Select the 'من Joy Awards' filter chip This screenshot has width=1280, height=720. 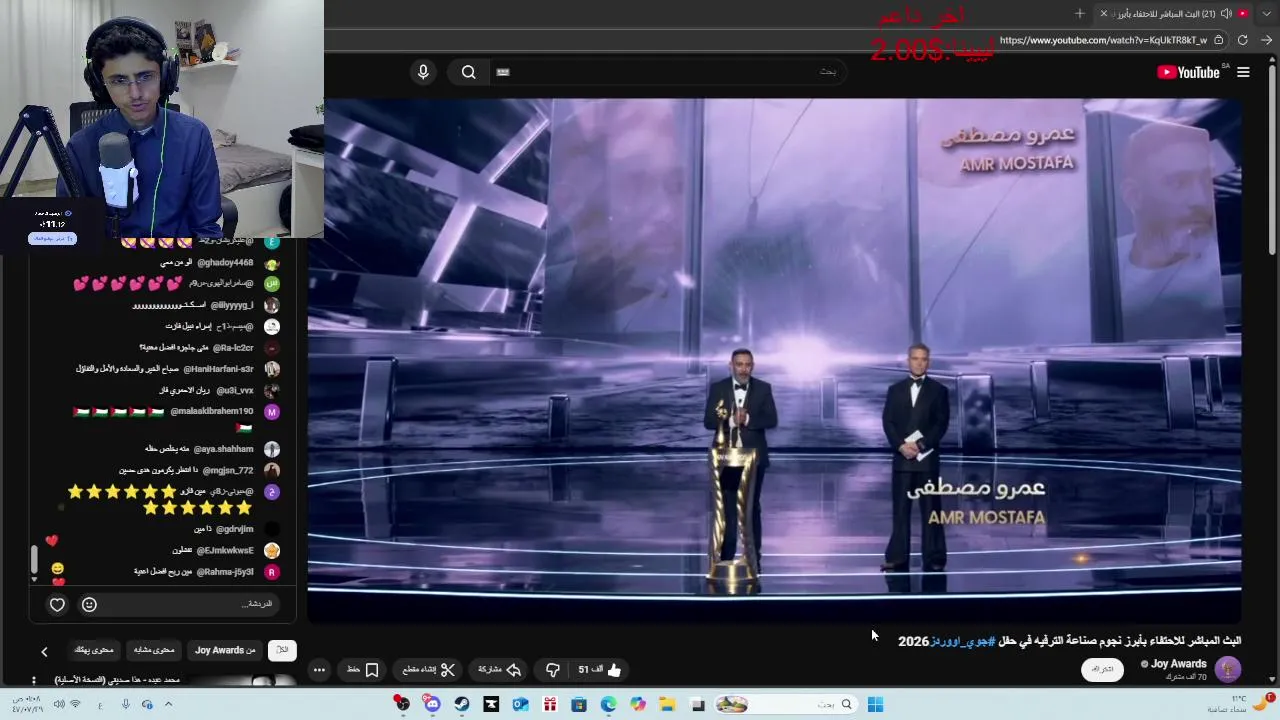click(225, 650)
